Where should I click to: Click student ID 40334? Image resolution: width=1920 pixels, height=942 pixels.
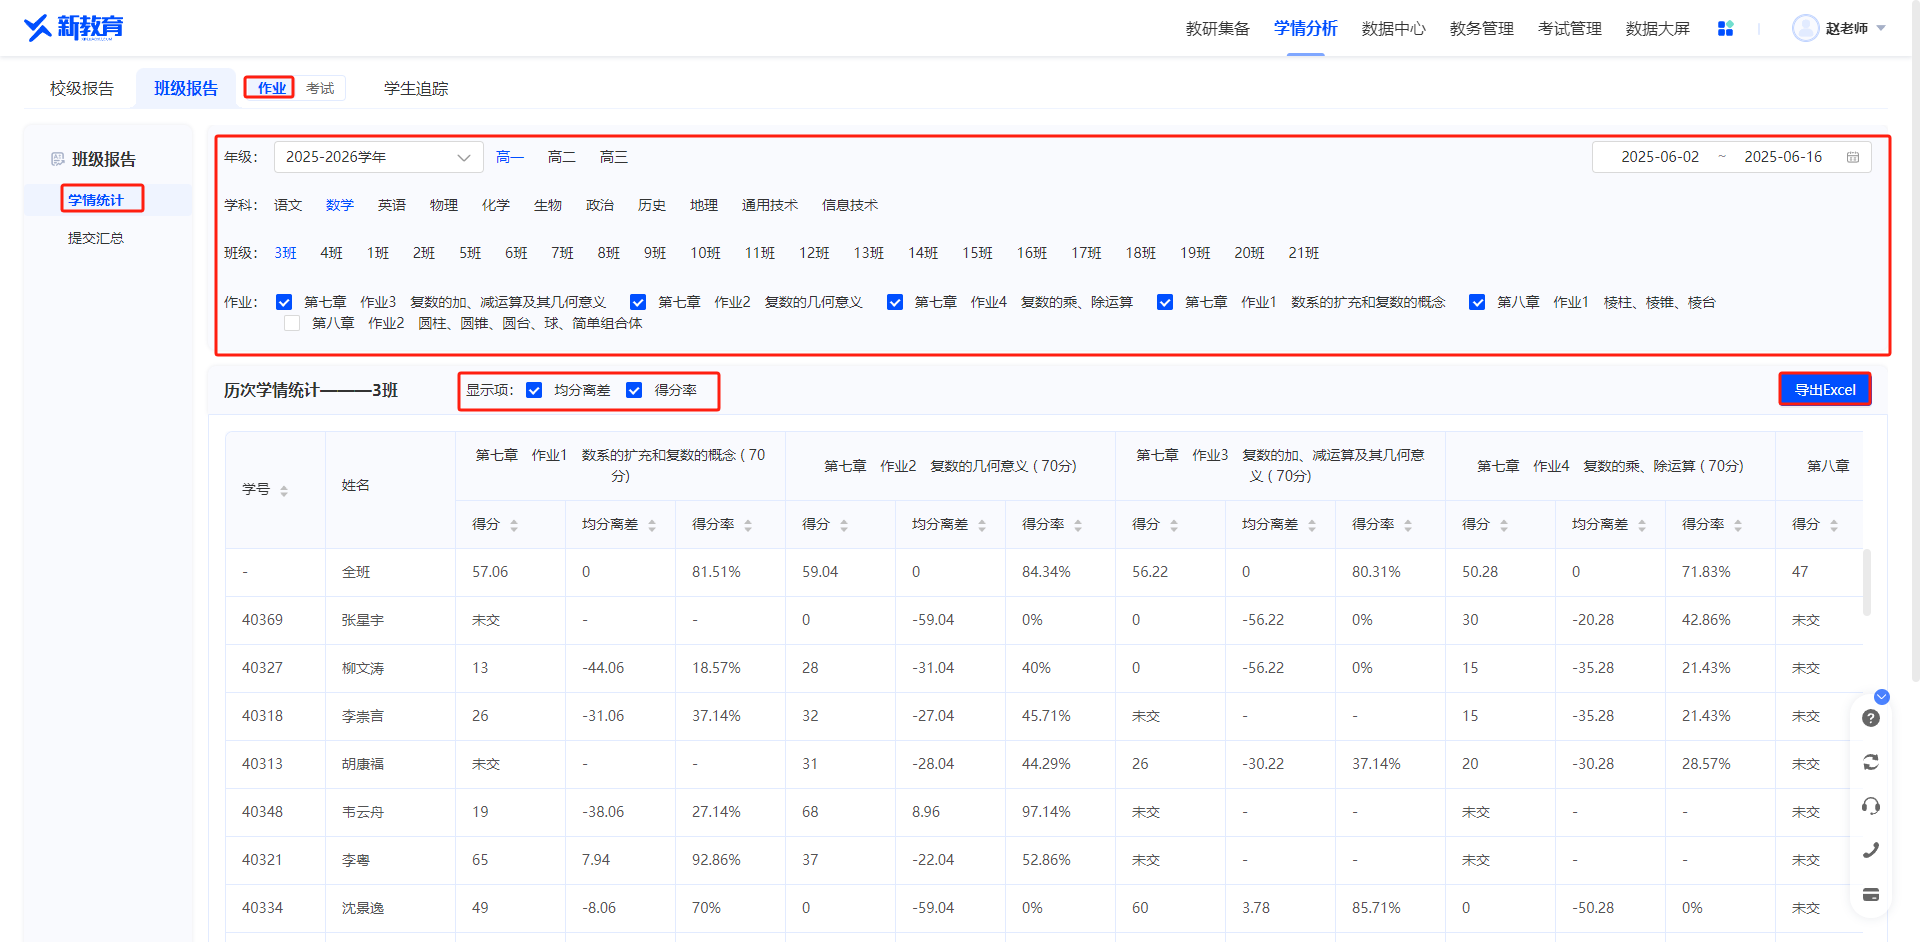click(x=262, y=908)
